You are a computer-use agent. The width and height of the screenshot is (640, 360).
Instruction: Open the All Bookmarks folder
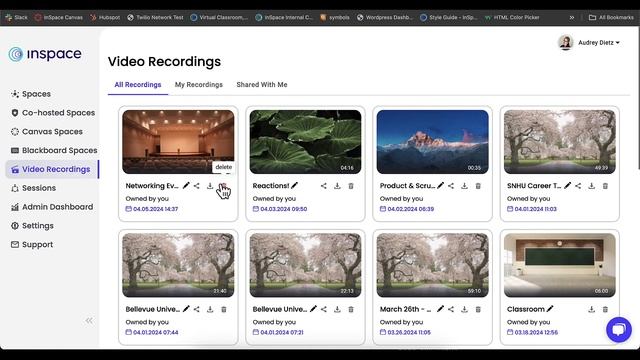point(611,18)
